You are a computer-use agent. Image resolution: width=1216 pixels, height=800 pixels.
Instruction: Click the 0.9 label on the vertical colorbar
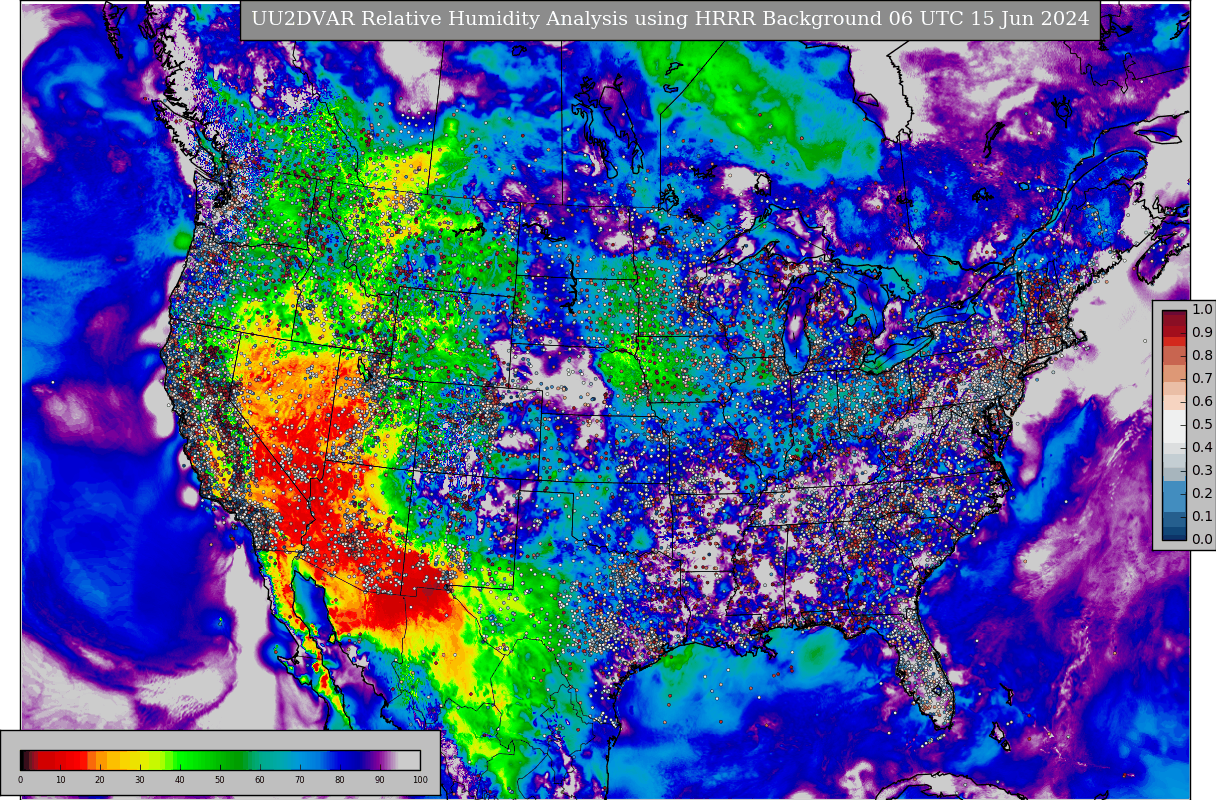click(x=1202, y=333)
